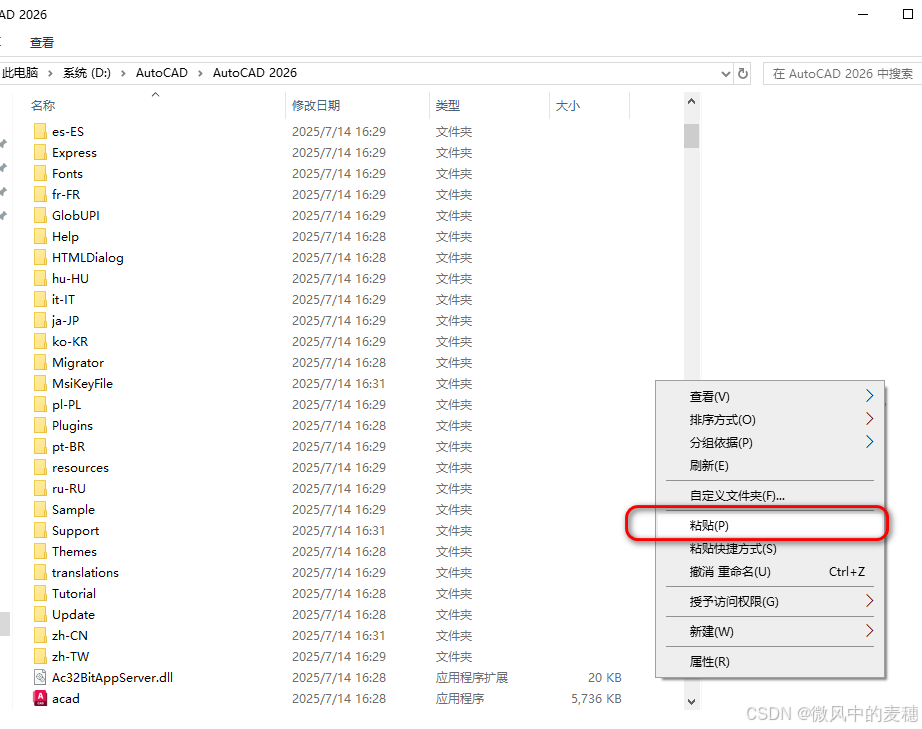Choose 刷新(E) in the context menu
Viewport: 922px width, 729px height.
click(x=770, y=466)
